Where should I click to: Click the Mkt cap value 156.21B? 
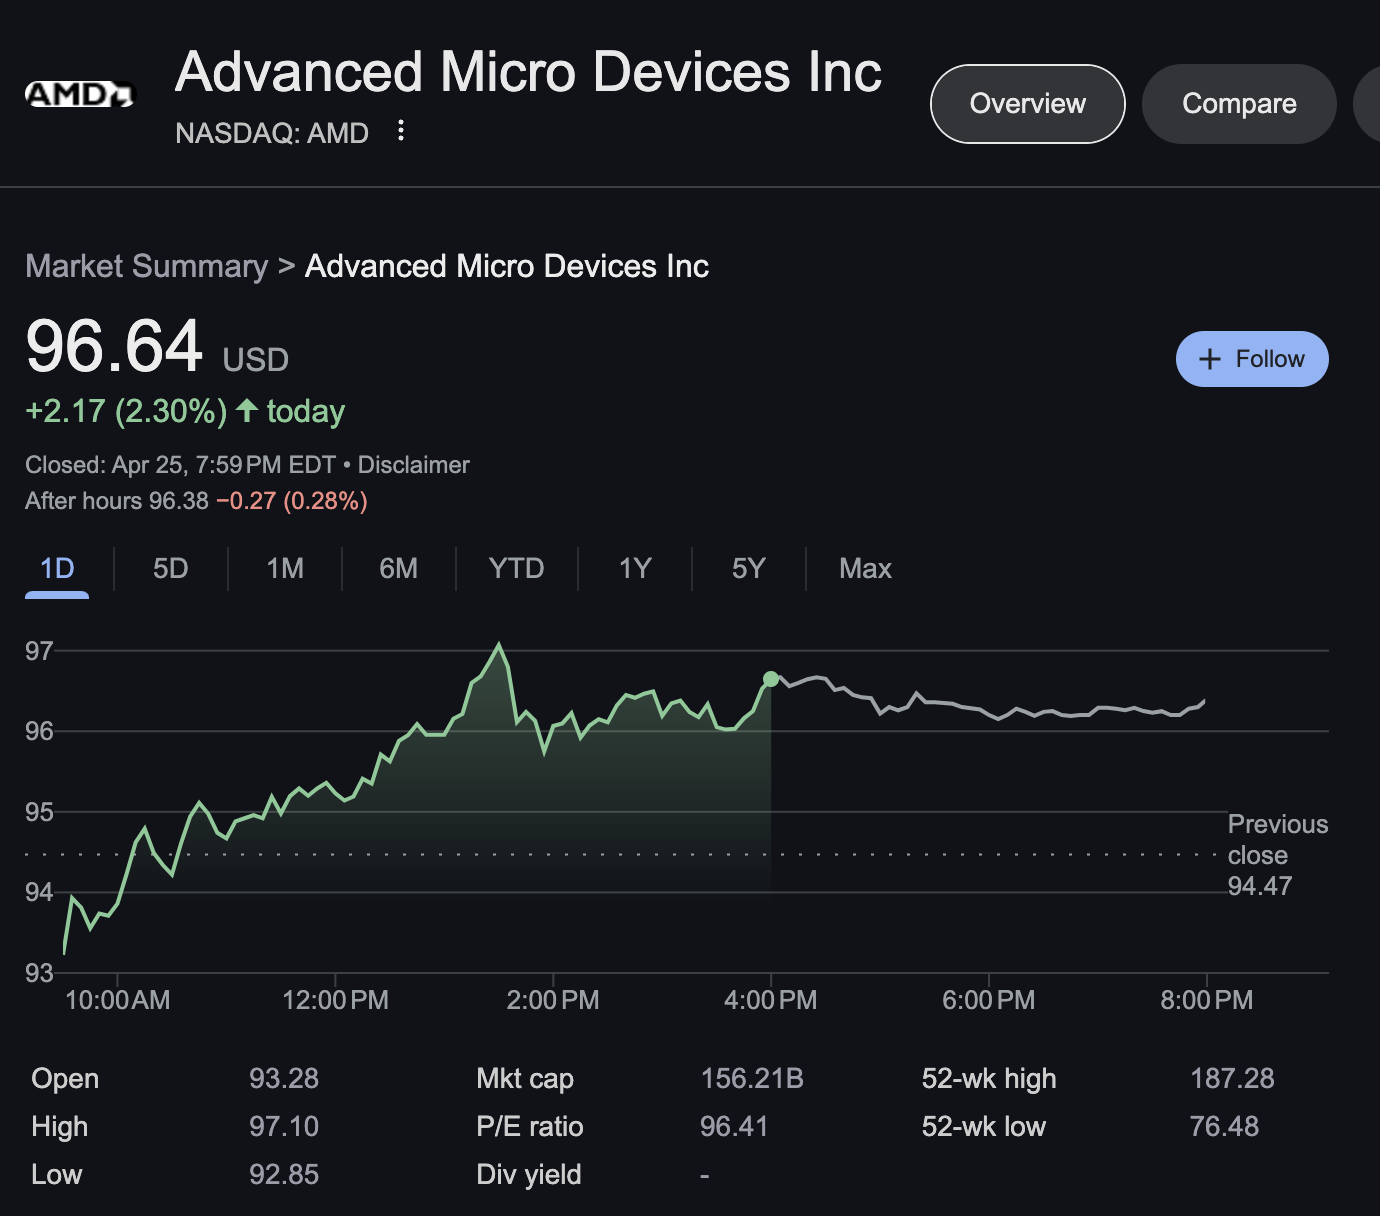point(752,1079)
